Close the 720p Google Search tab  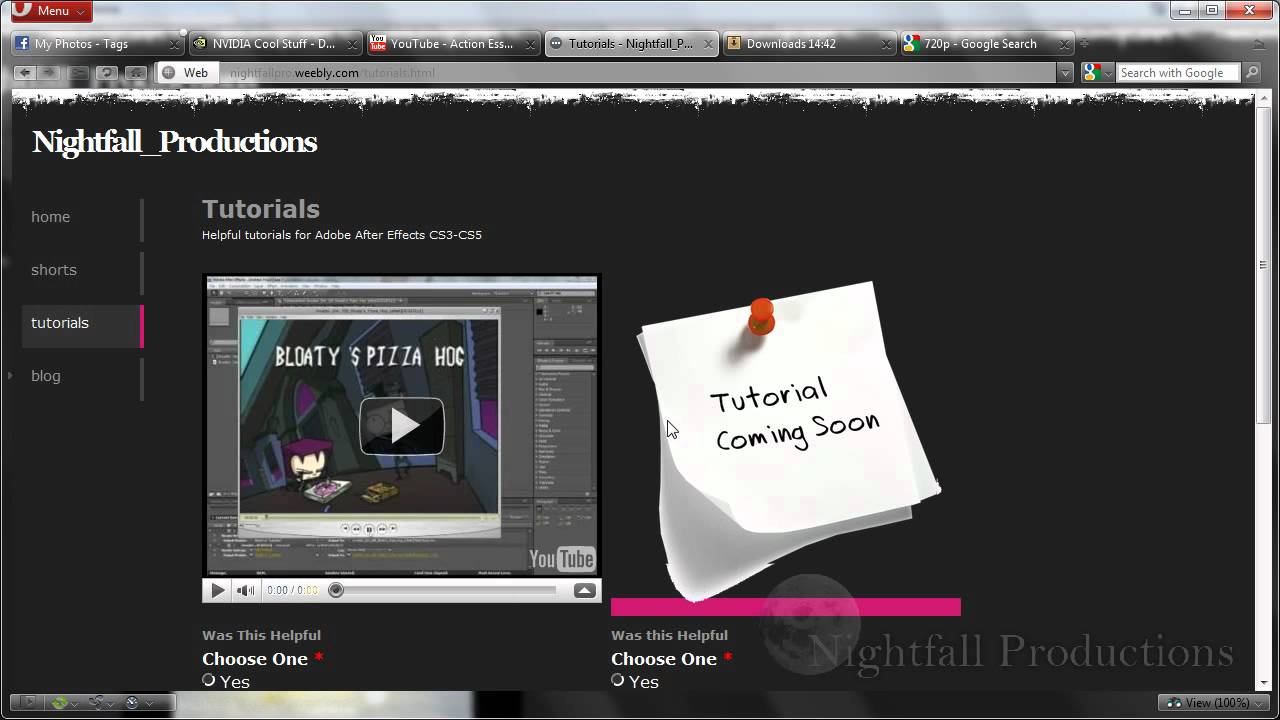click(x=1064, y=44)
